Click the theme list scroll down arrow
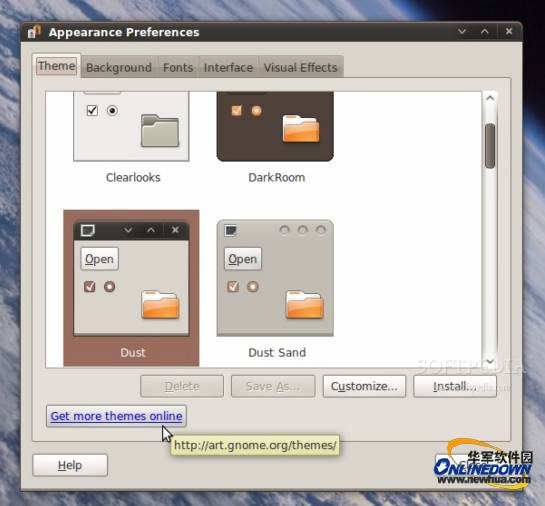The height and width of the screenshot is (506, 545). click(490, 361)
